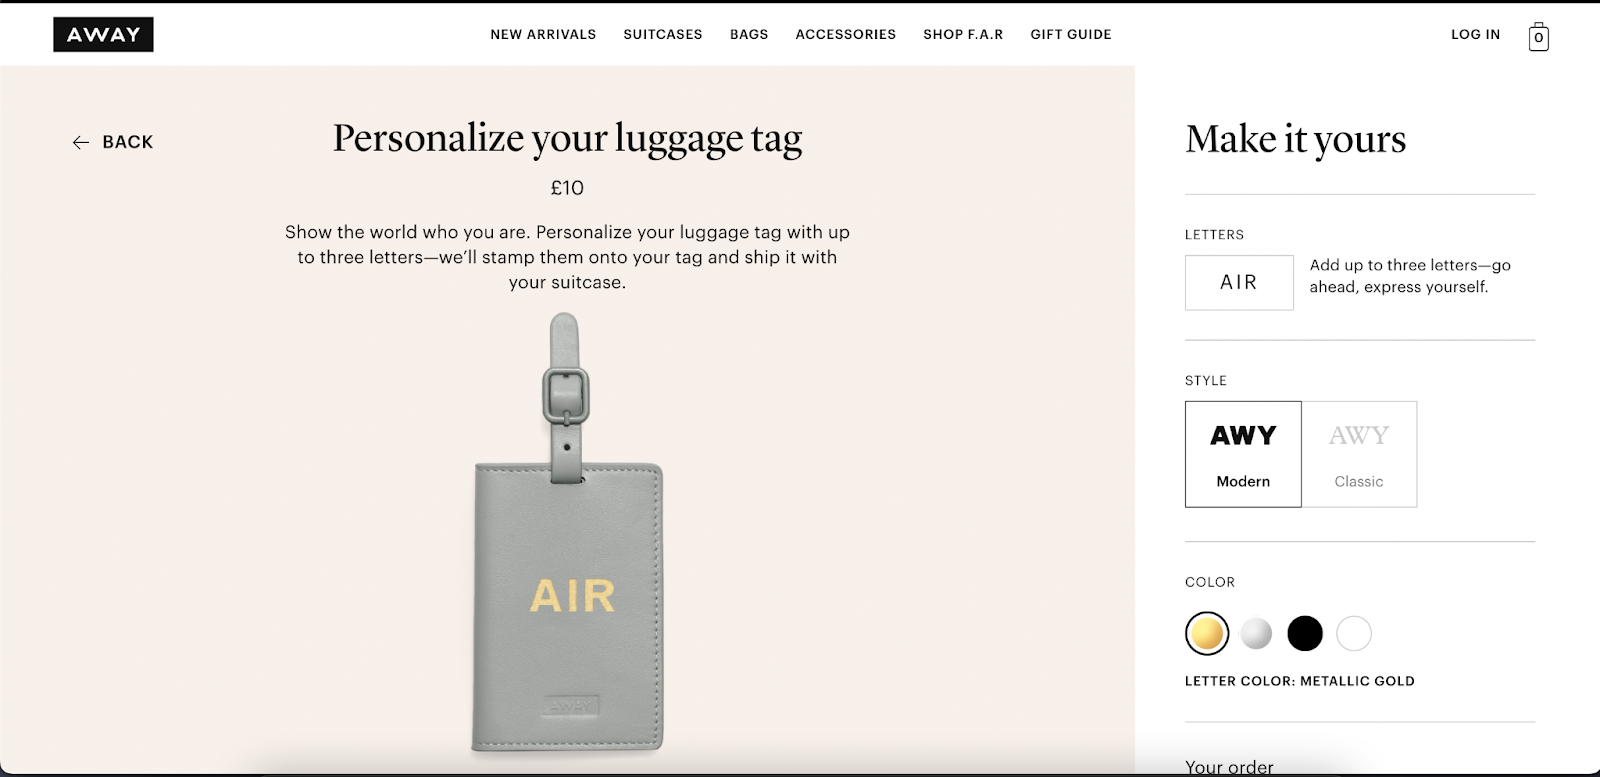Image resolution: width=1600 pixels, height=777 pixels.
Task: Open the Gift Guide page
Action: [1071, 34]
